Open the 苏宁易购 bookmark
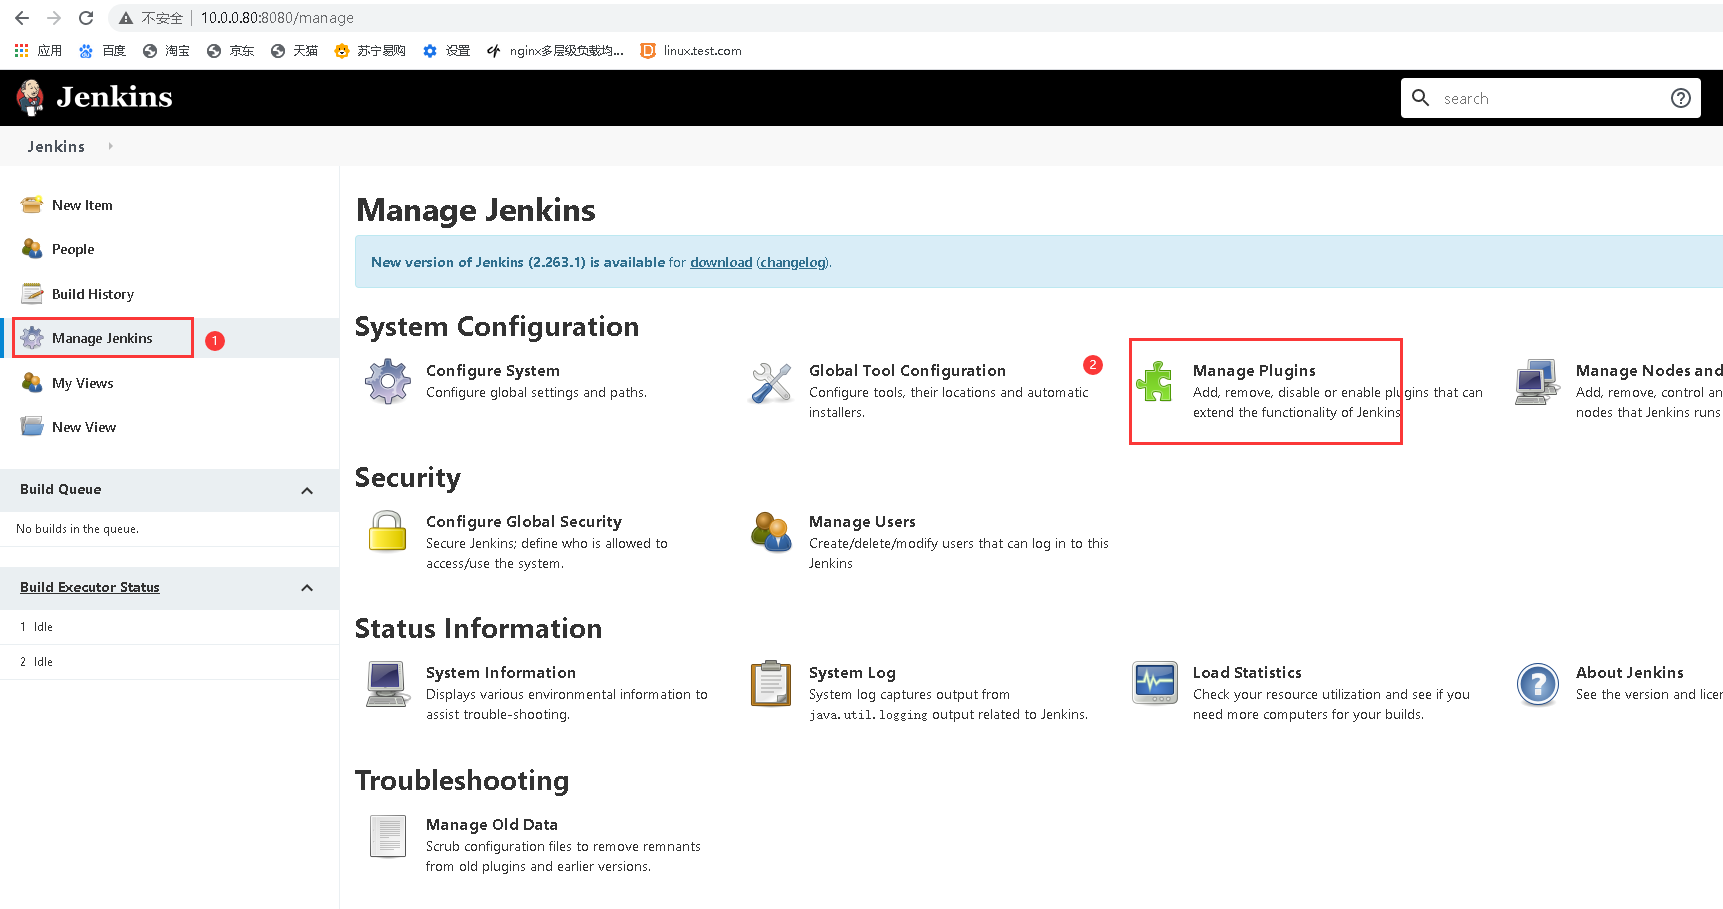The image size is (1723, 909). [370, 51]
